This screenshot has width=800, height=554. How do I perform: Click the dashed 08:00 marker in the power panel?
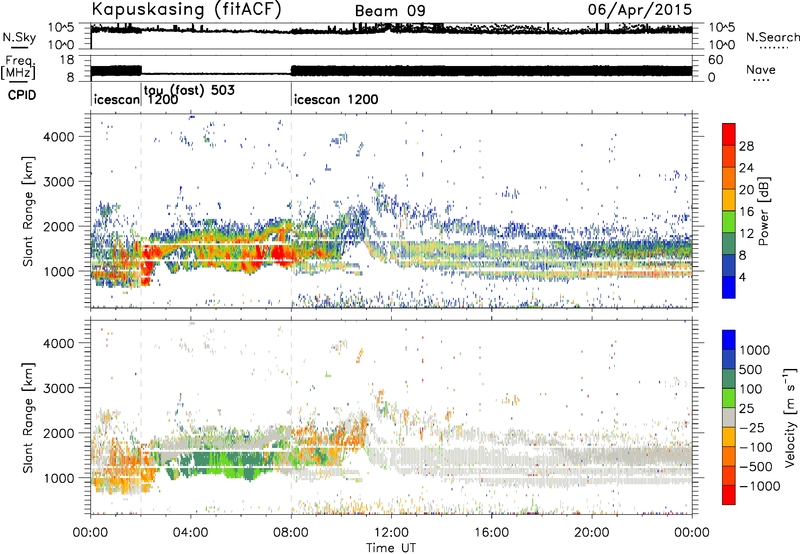pyautogui.click(x=291, y=211)
